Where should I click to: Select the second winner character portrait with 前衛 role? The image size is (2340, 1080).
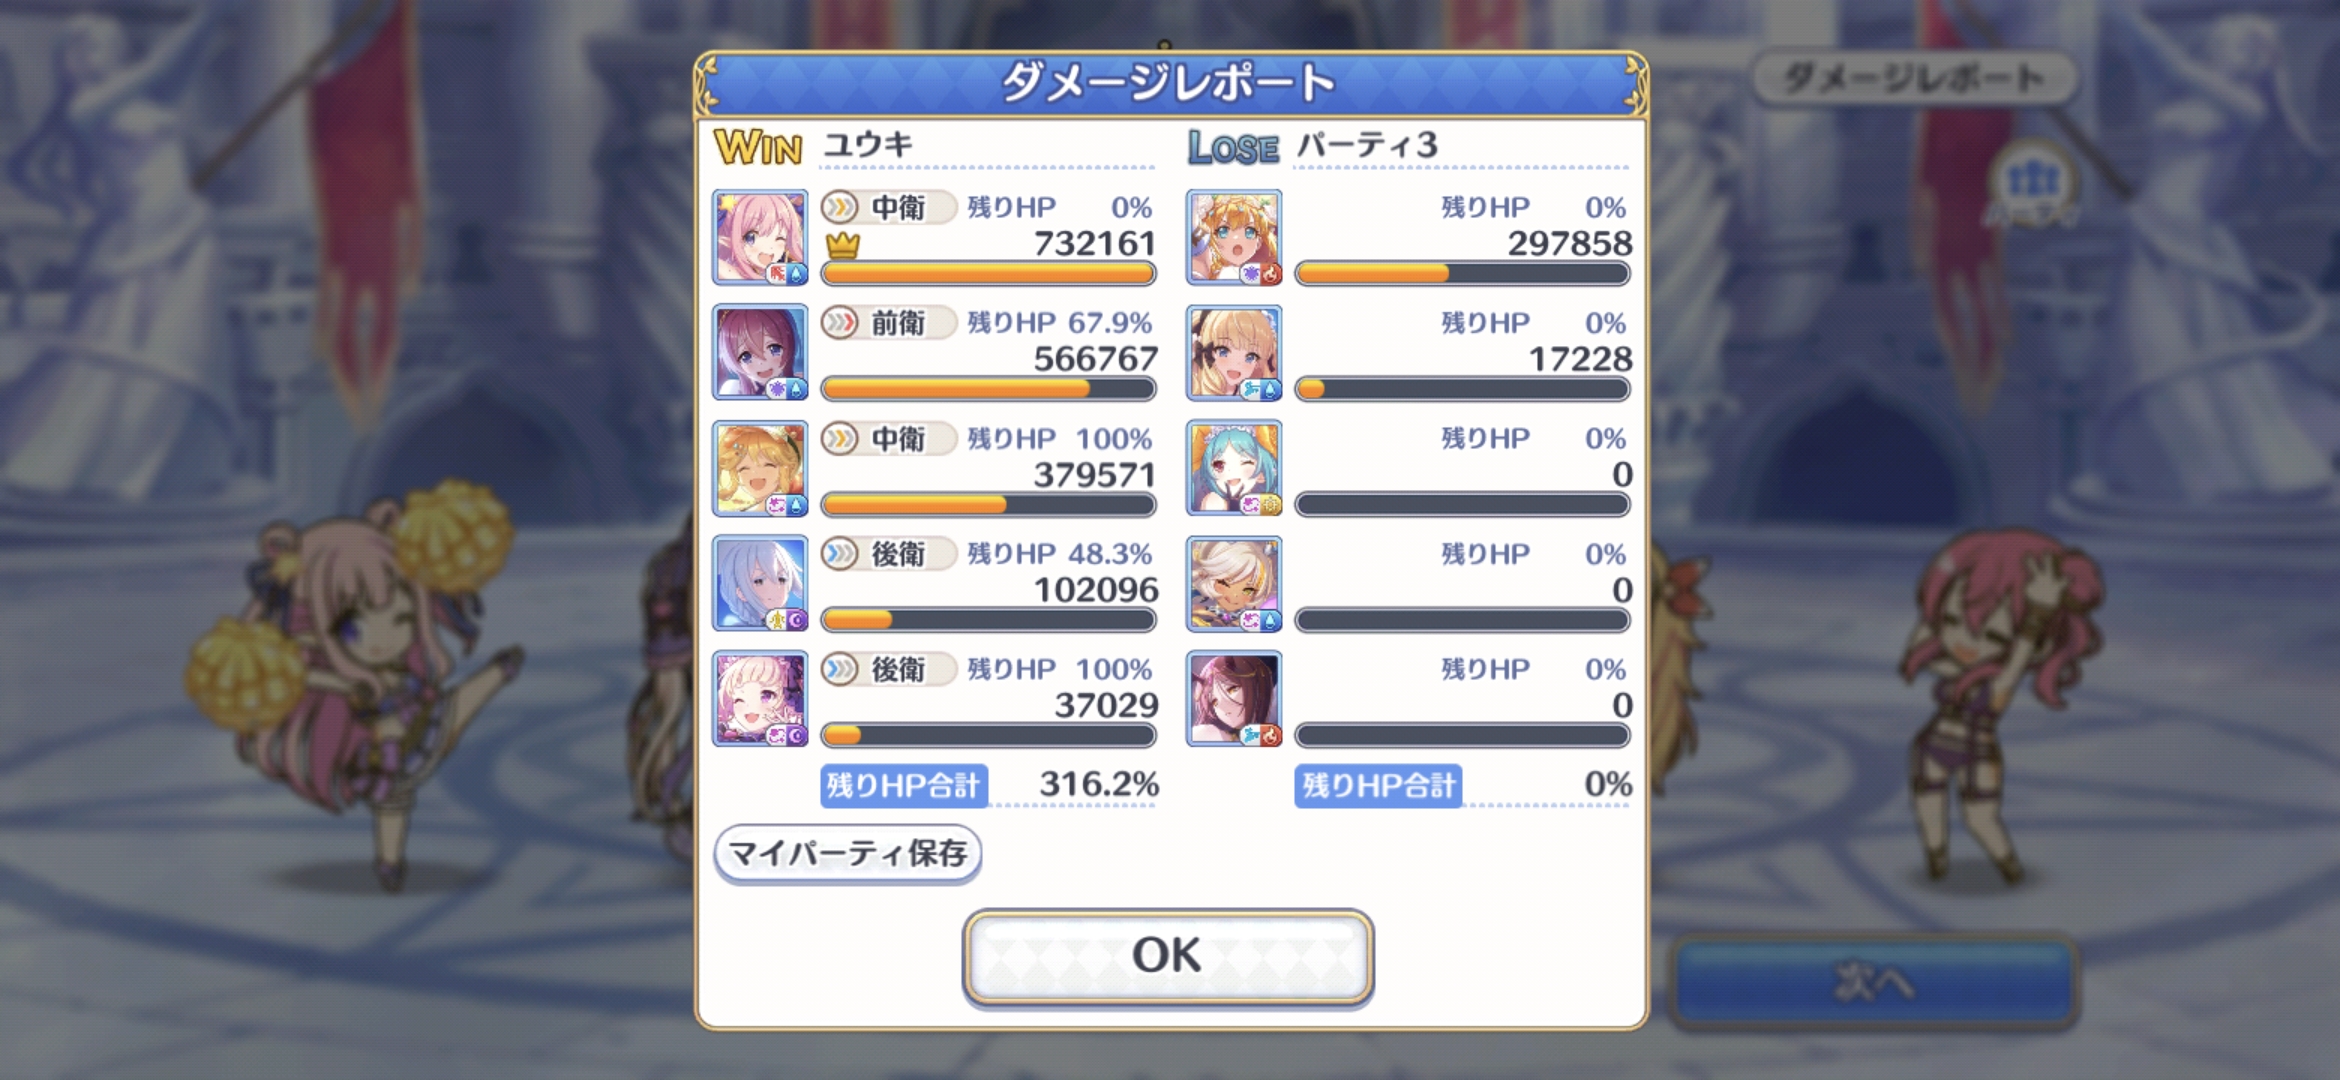click(760, 353)
